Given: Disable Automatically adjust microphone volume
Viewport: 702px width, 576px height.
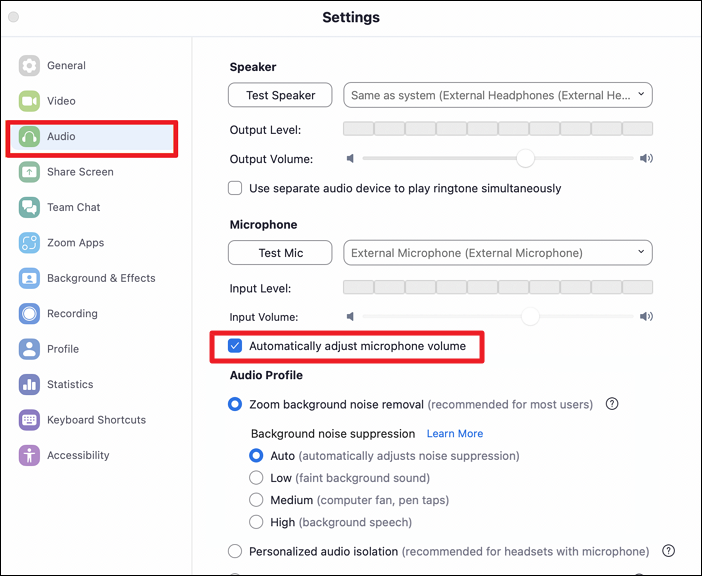Looking at the screenshot, I should 235,346.
